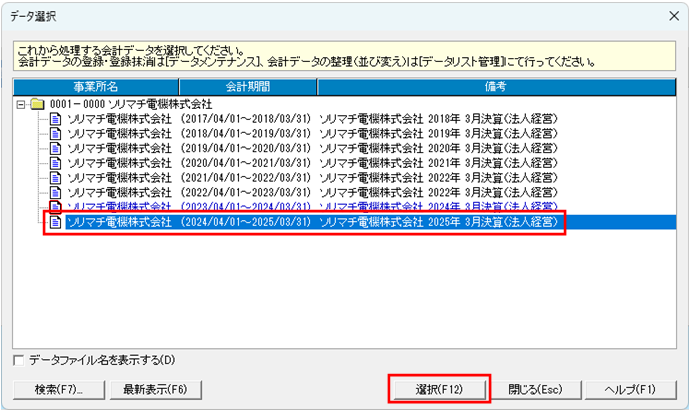Select highlighted period (2024/04/01～2025/03/31) entry

(246, 222)
